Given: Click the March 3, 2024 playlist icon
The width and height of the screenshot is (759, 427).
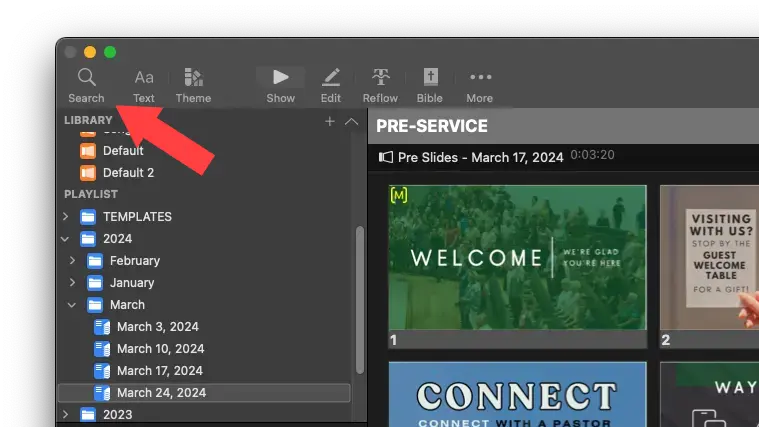Looking at the screenshot, I should click(102, 327).
